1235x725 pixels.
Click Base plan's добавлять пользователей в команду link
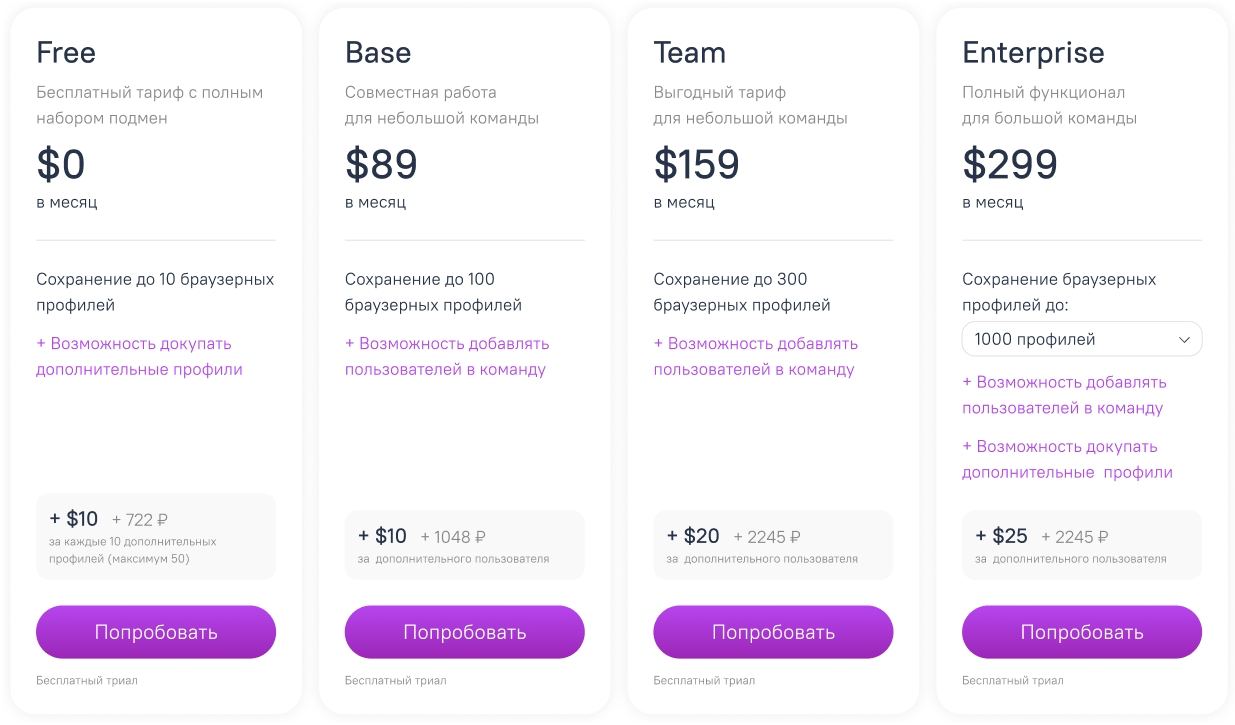coord(447,356)
